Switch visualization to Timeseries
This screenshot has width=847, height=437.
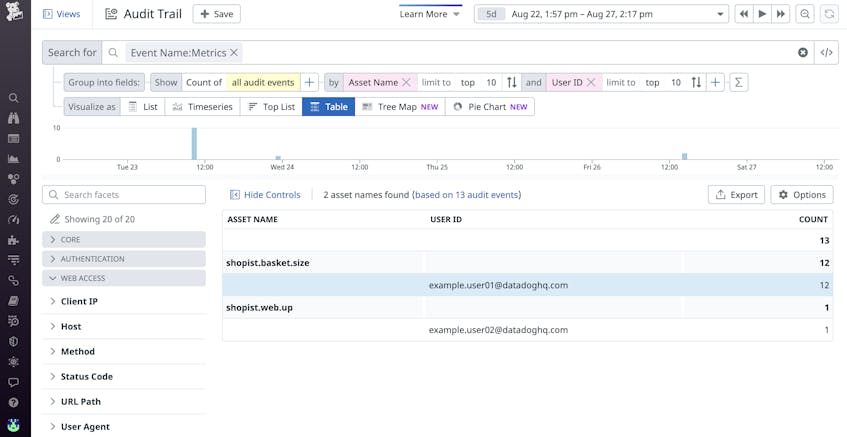[203, 106]
